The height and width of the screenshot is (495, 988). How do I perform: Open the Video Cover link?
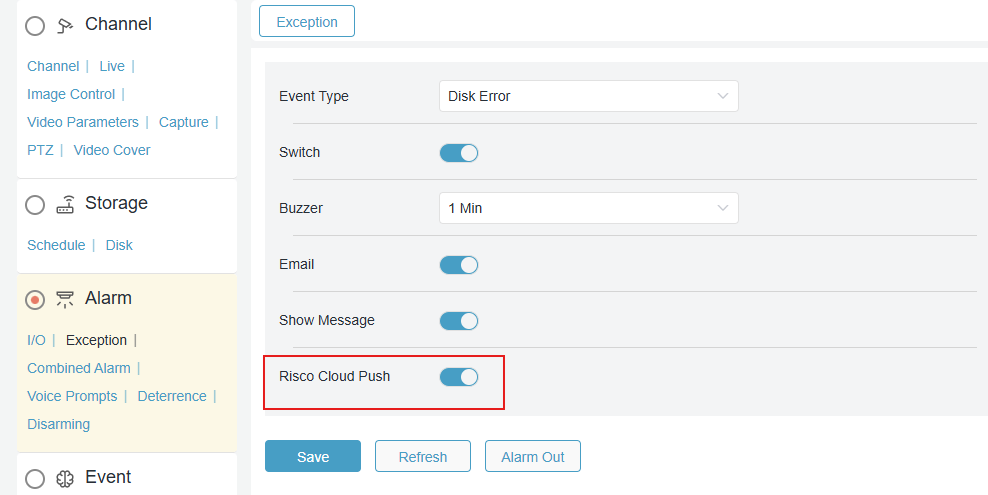pyautogui.click(x=112, y=150)
